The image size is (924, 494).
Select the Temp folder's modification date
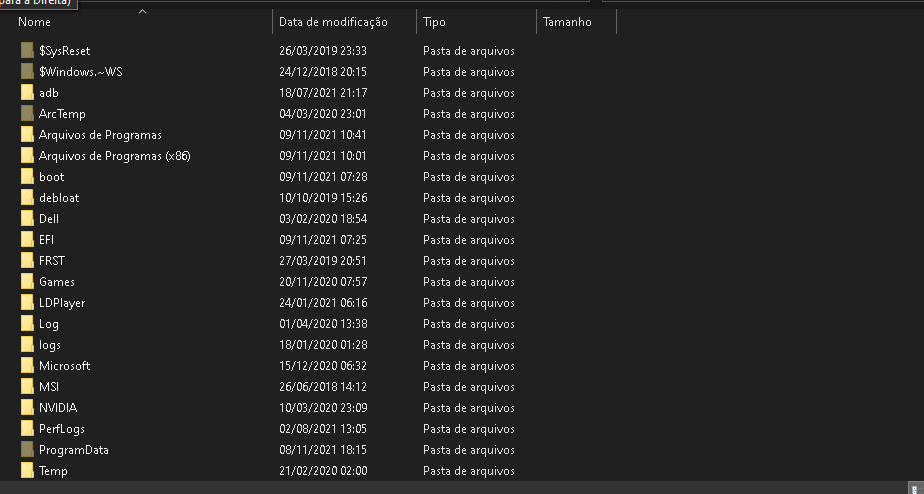323,471
